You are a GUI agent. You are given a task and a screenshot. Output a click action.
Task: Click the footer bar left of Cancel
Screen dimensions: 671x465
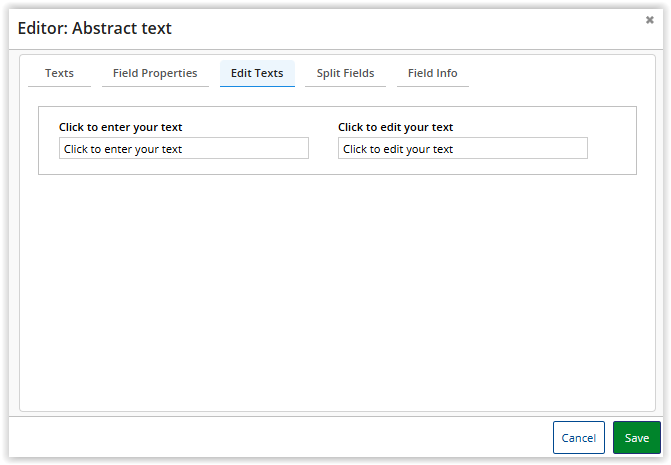[x=278, y=437]
